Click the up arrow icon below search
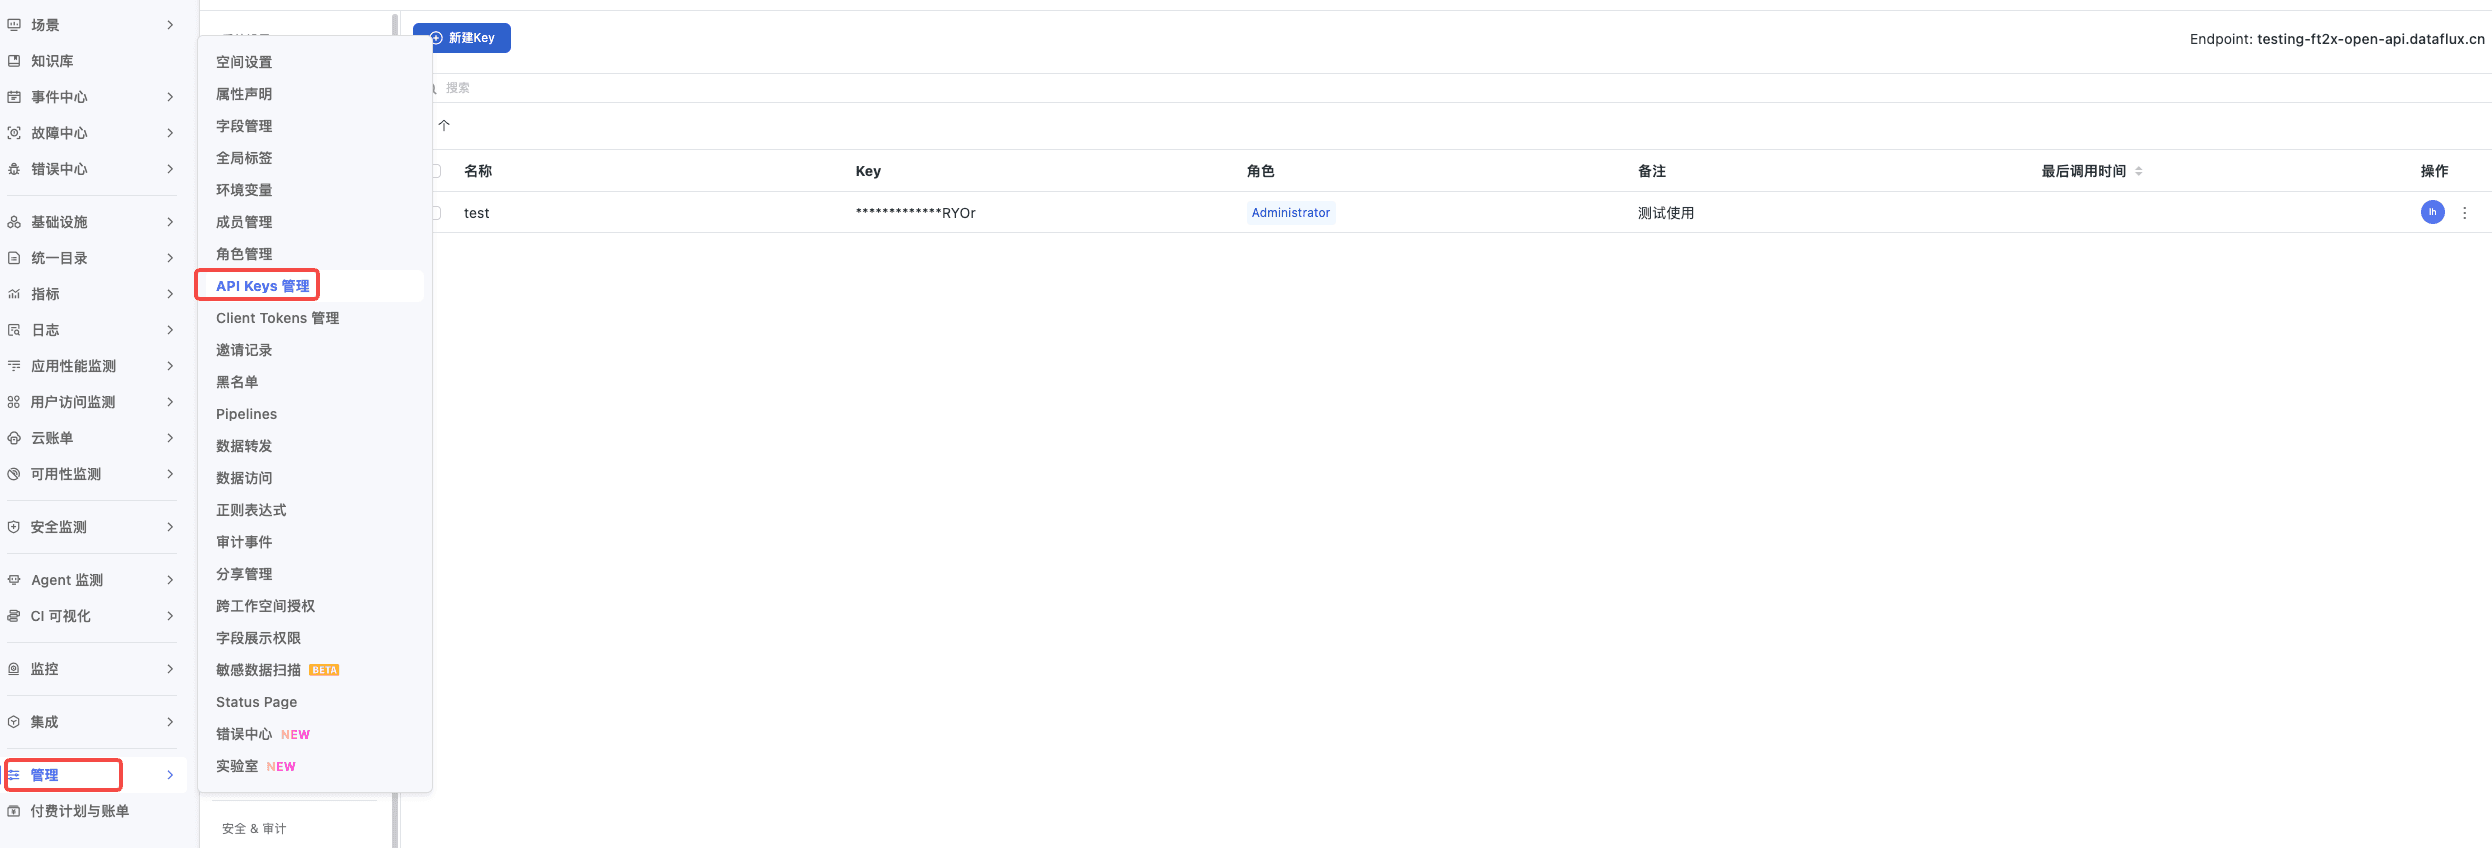 [444, 126]
